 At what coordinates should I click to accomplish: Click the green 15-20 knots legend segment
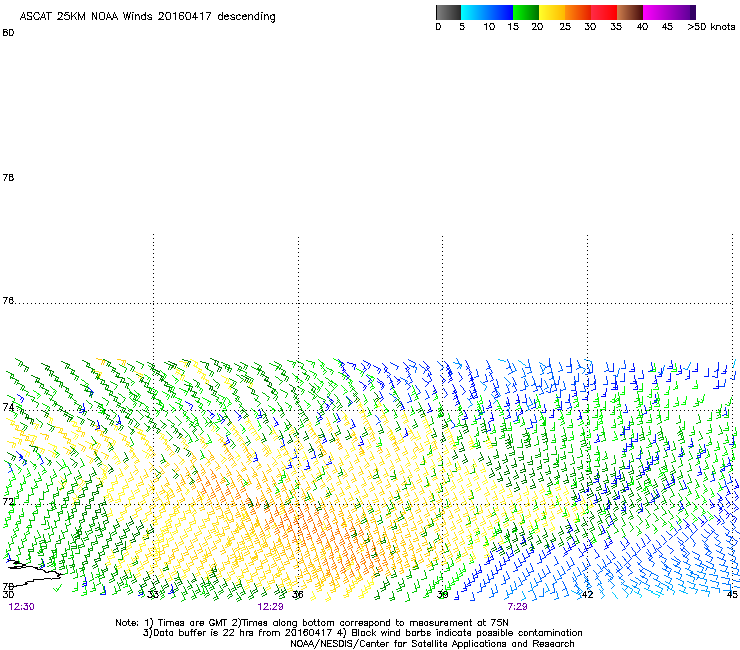526,12
